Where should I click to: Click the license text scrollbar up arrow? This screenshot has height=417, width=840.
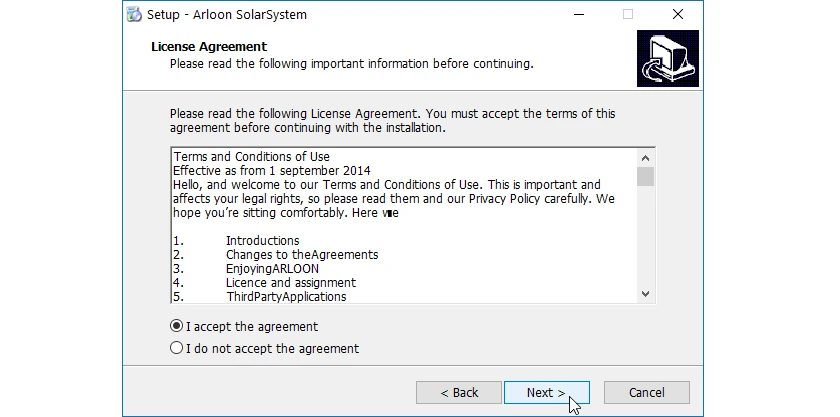click(x=645, y=158)
